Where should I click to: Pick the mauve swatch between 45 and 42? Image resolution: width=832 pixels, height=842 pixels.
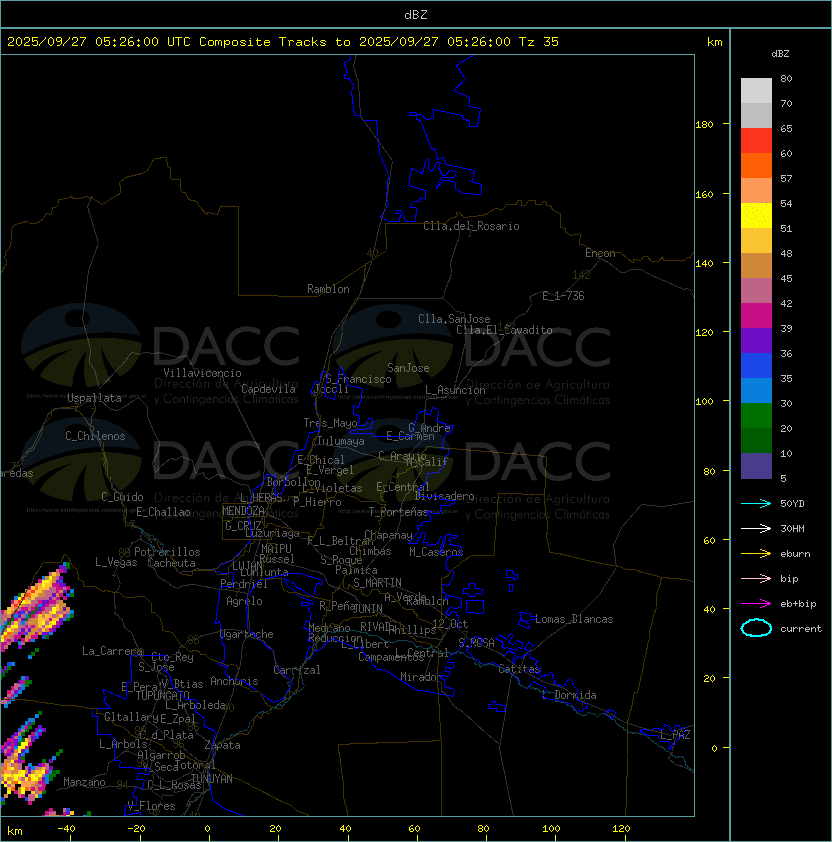[x=756, y=291]
